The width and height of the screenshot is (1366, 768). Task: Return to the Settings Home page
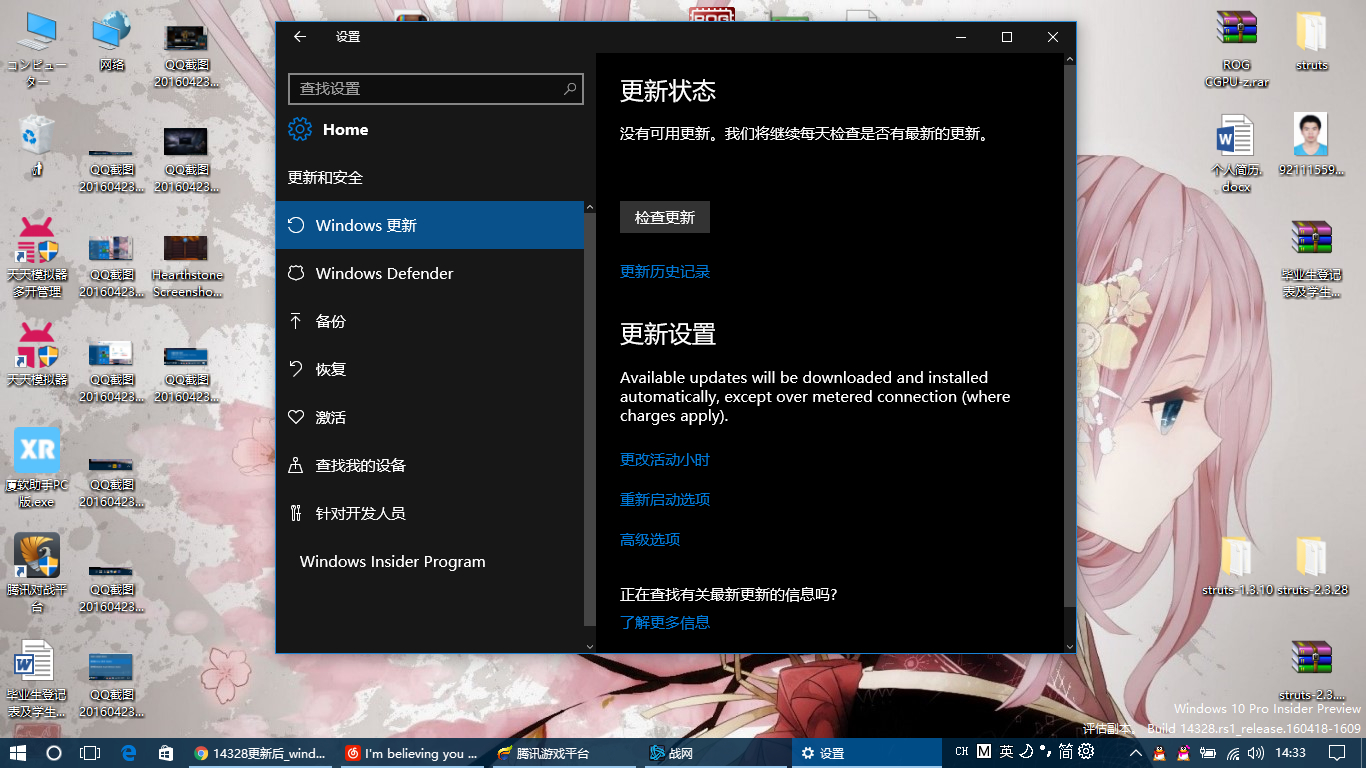coord(328,130)
